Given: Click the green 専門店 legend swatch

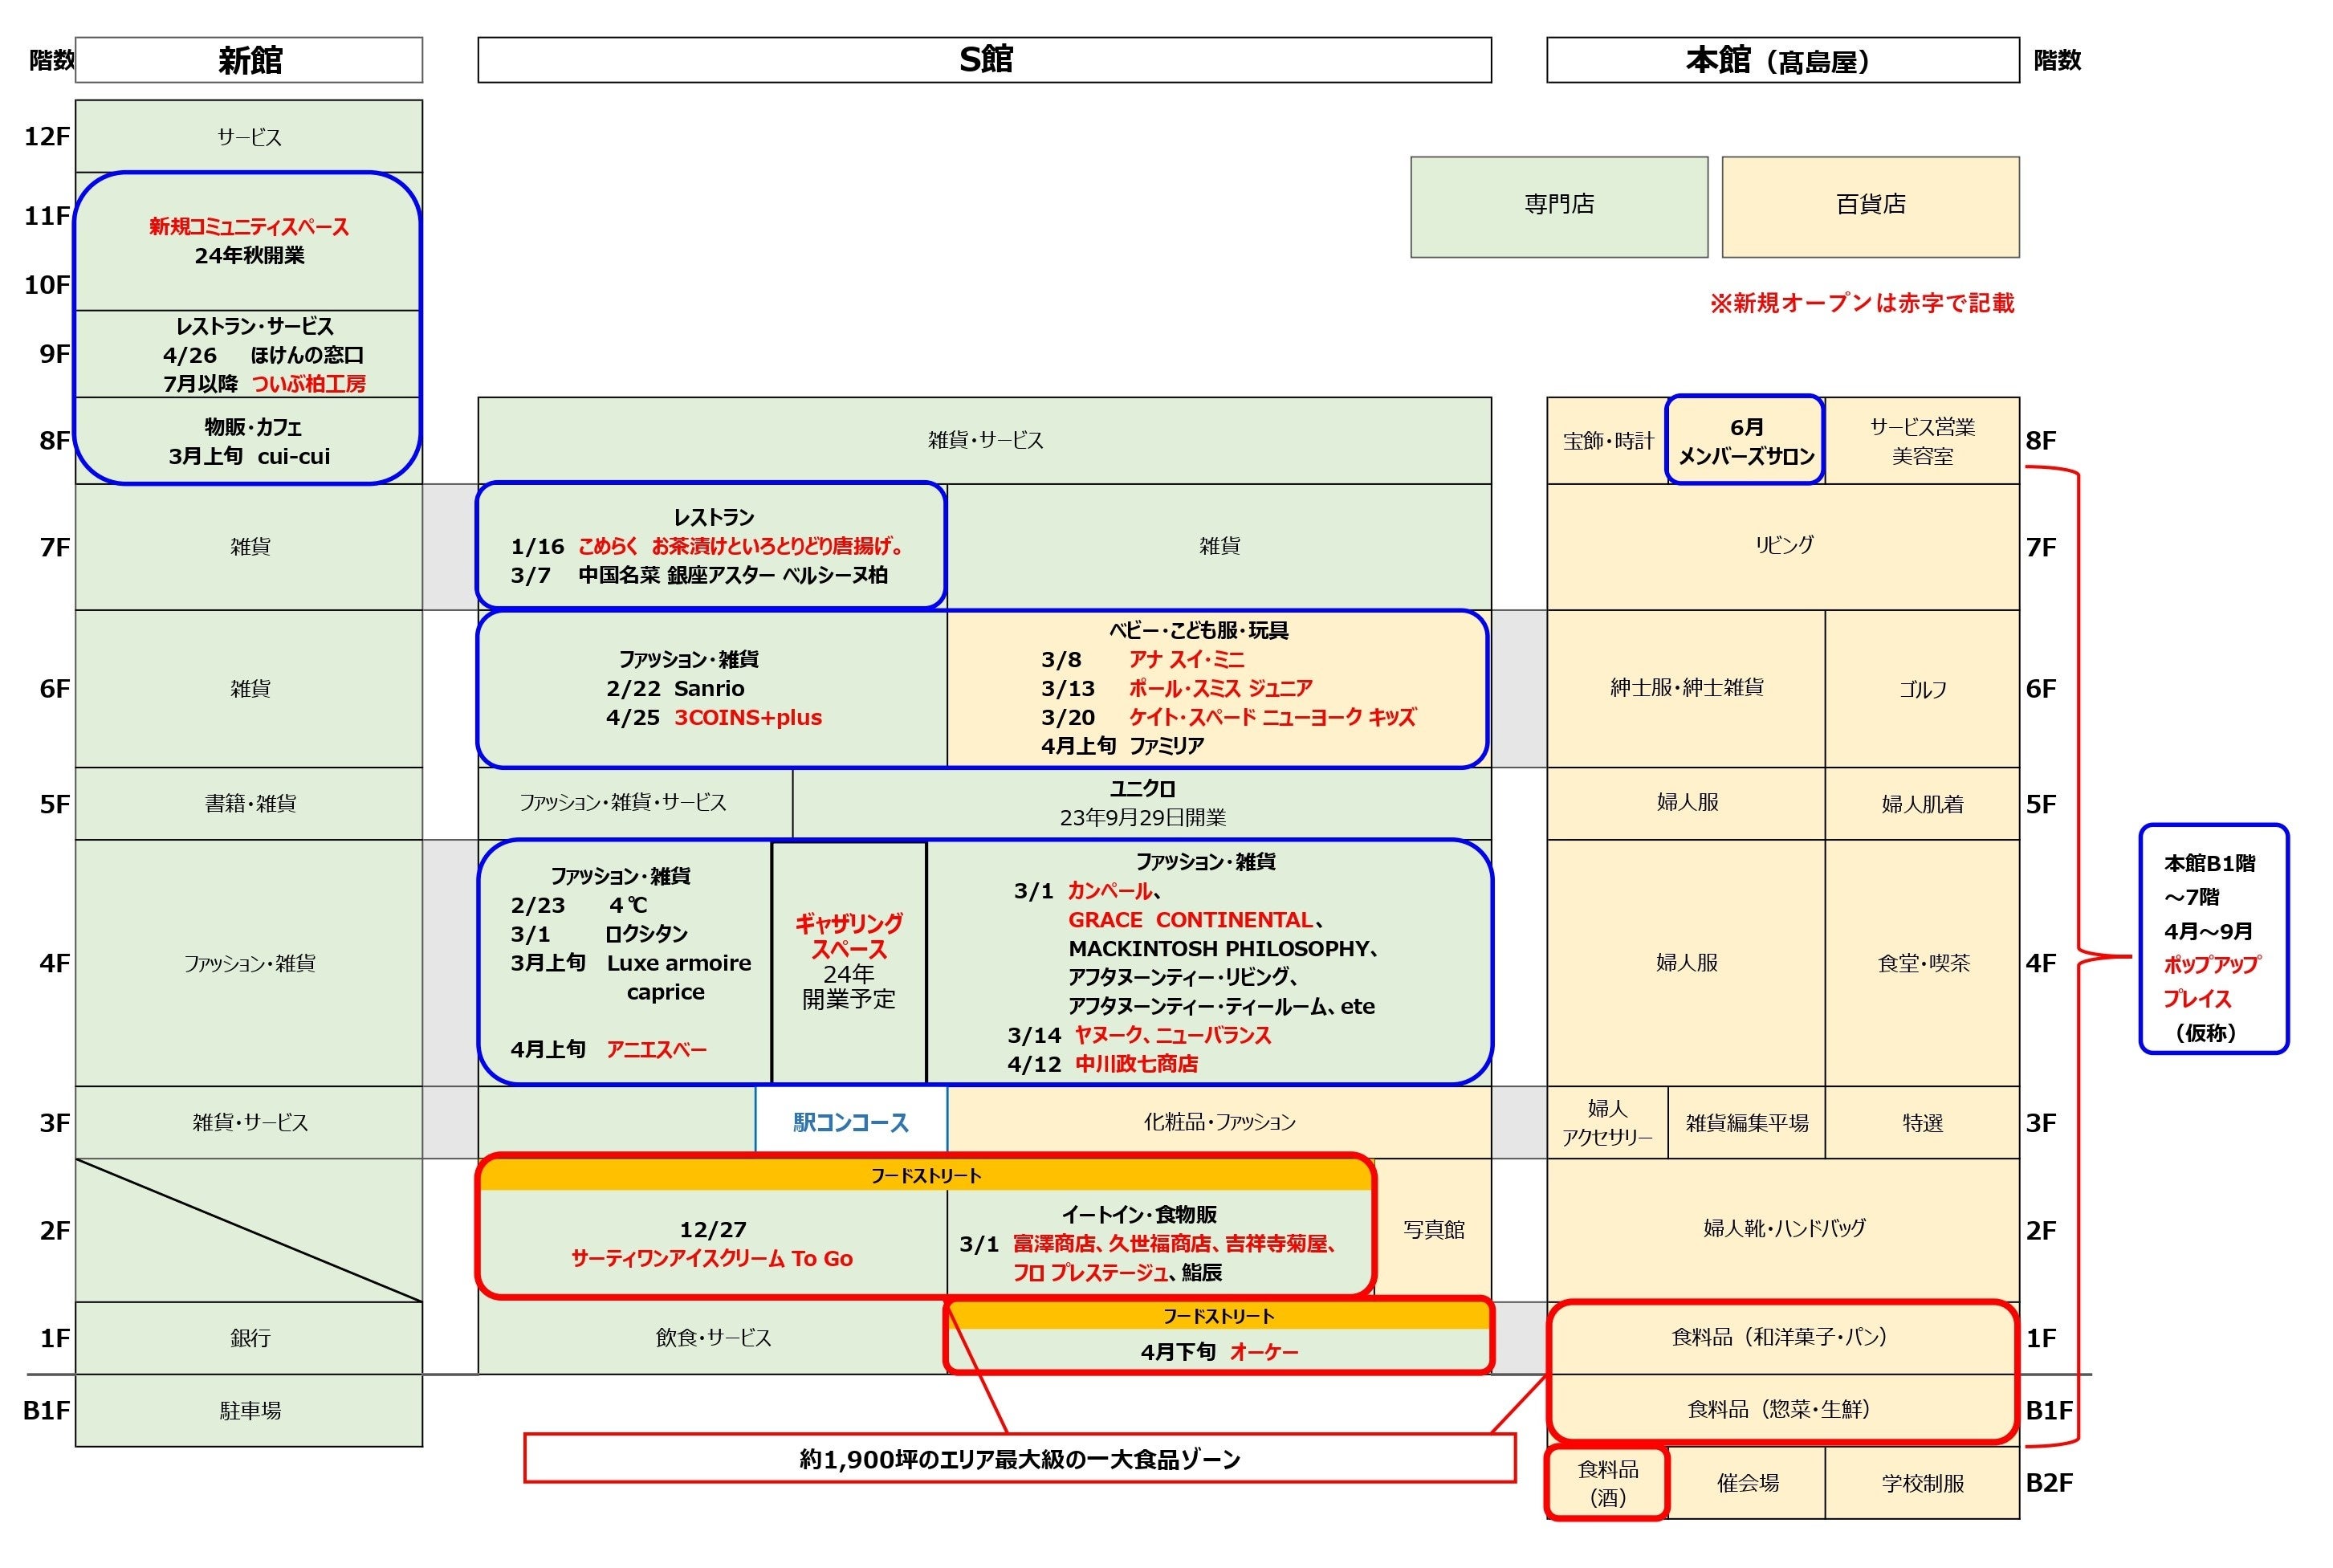Looking at the screenshot, I should tap(1558, 206).
